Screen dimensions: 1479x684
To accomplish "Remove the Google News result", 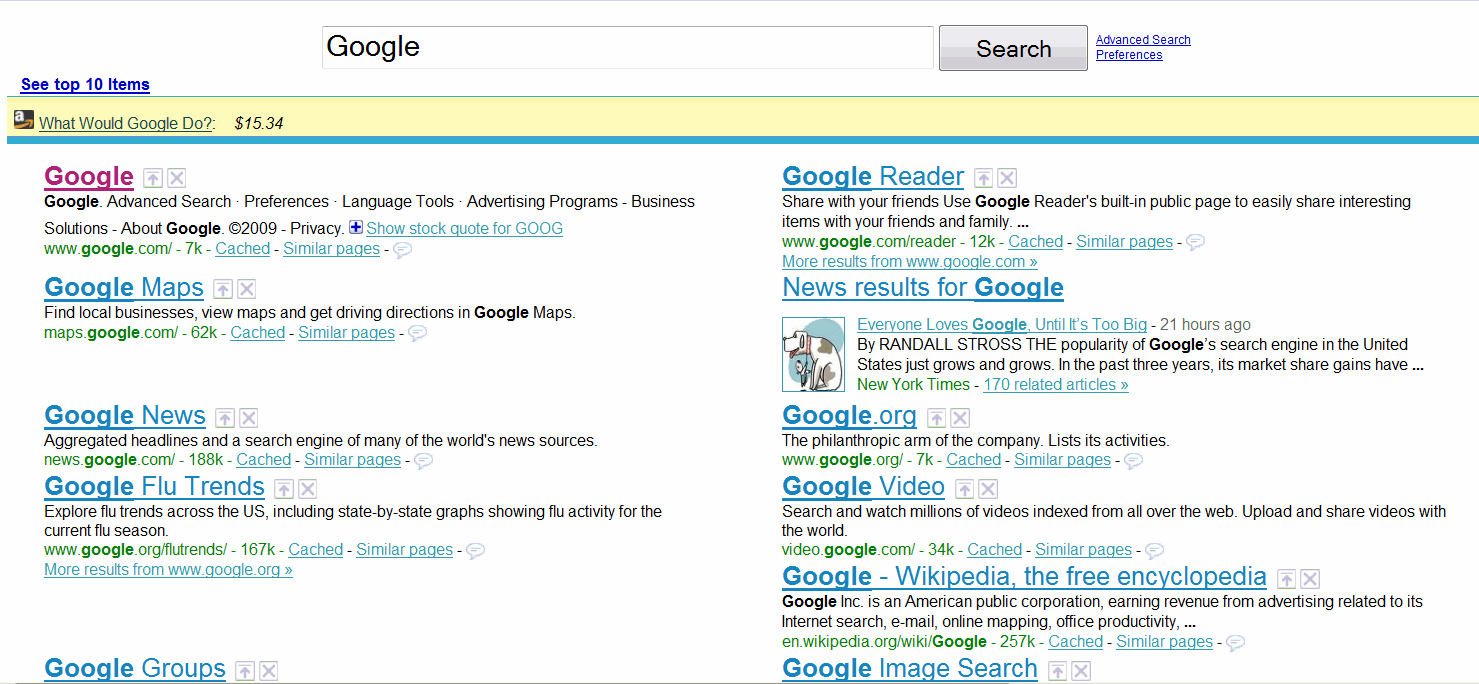I will pos(249,417).
